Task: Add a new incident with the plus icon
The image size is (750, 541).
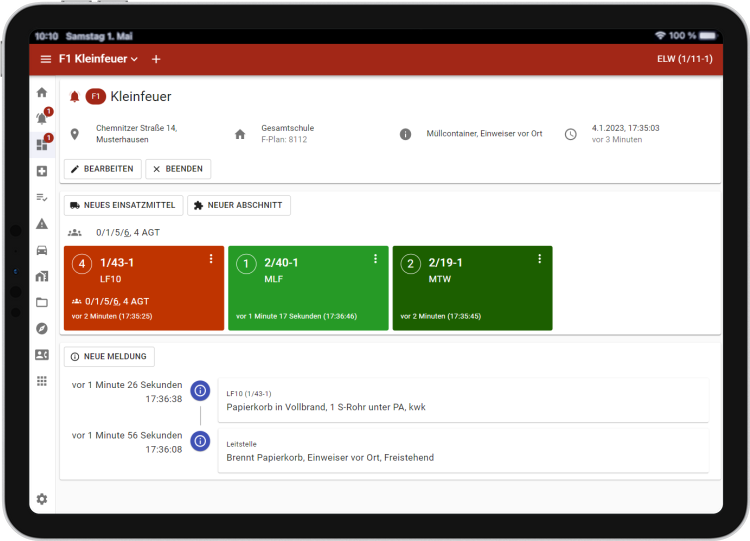Action: click(x=156, y=59)
